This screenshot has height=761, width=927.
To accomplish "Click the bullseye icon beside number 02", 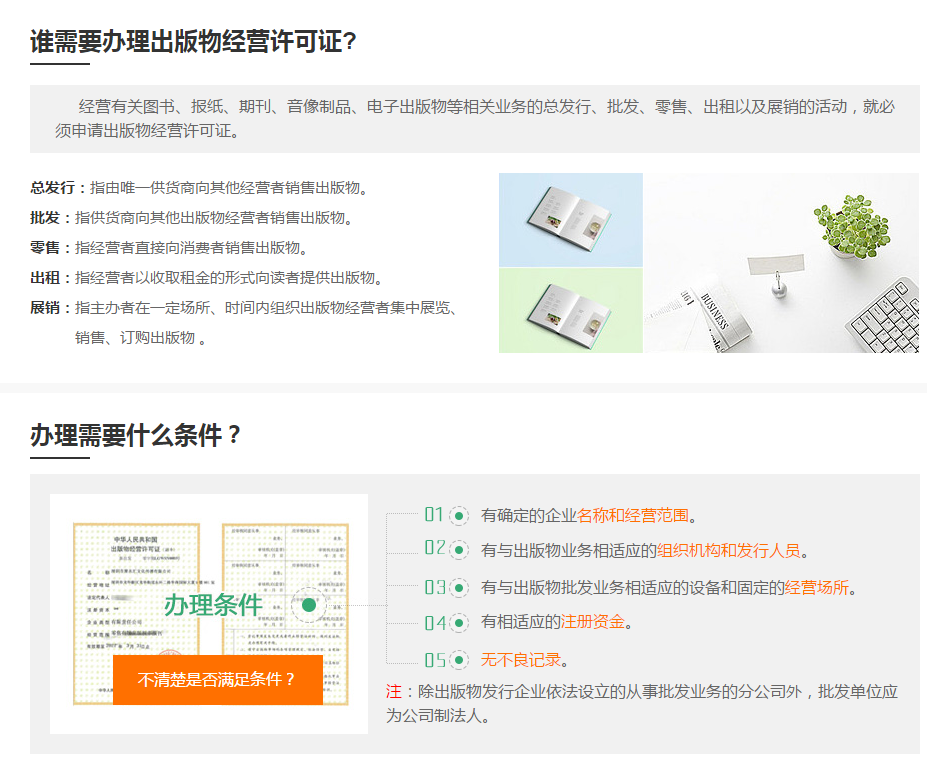I will [459, 550].
